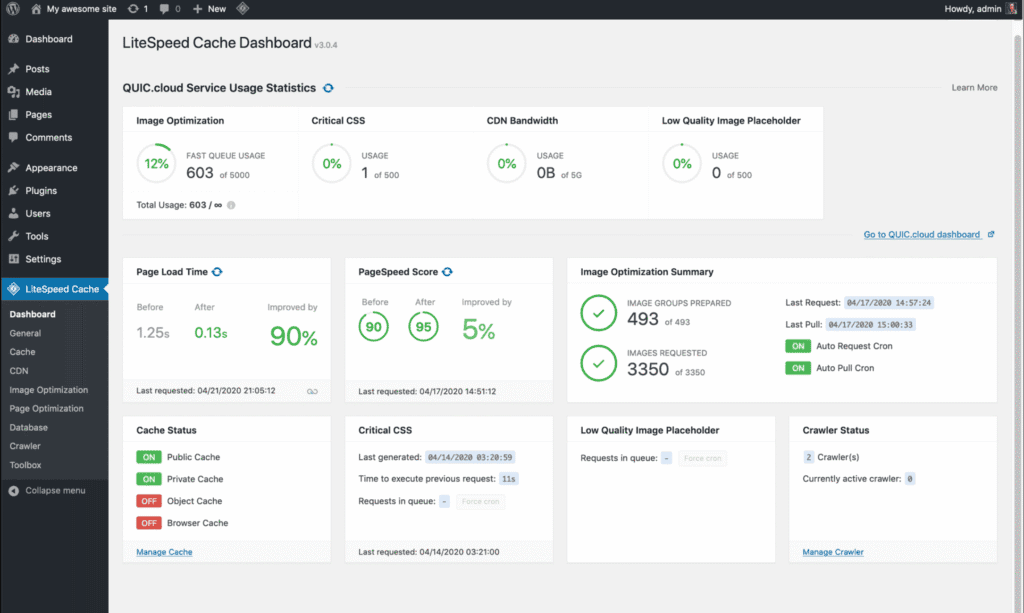
Task: Refresh Page Load Time score
Action: (x=217, y=272)
